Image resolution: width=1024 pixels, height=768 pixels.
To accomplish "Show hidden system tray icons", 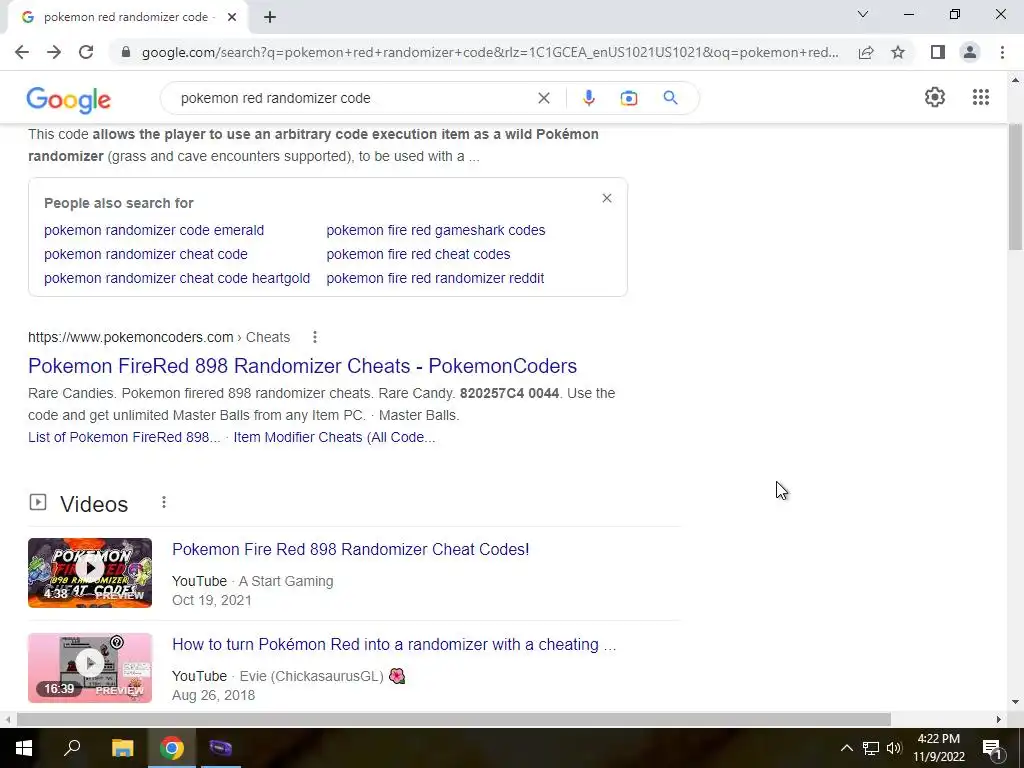I will coord(846,748).
